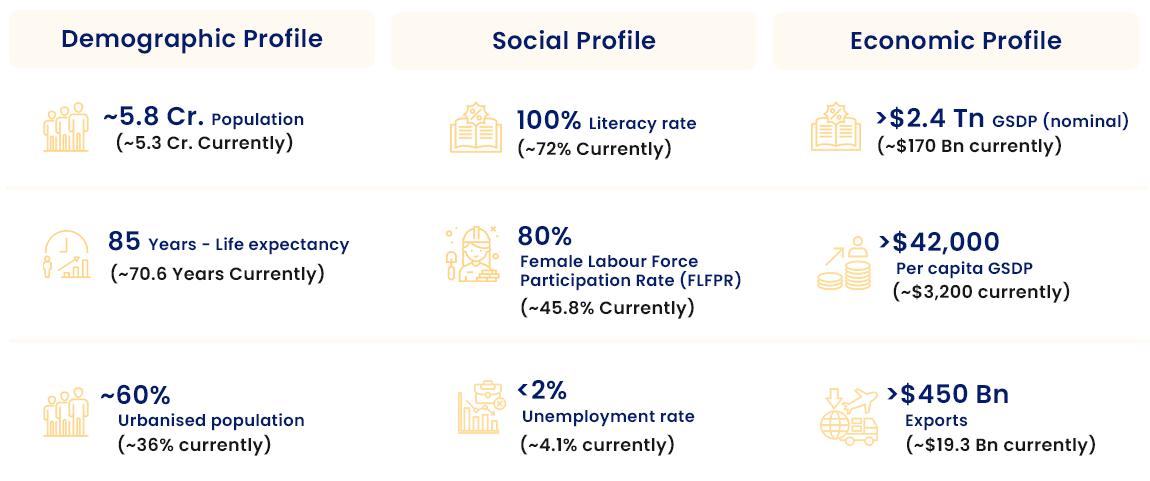The image size is (1150, 481).
Task: Click the globe and airplane Exports icon
Action: [849, 416]
